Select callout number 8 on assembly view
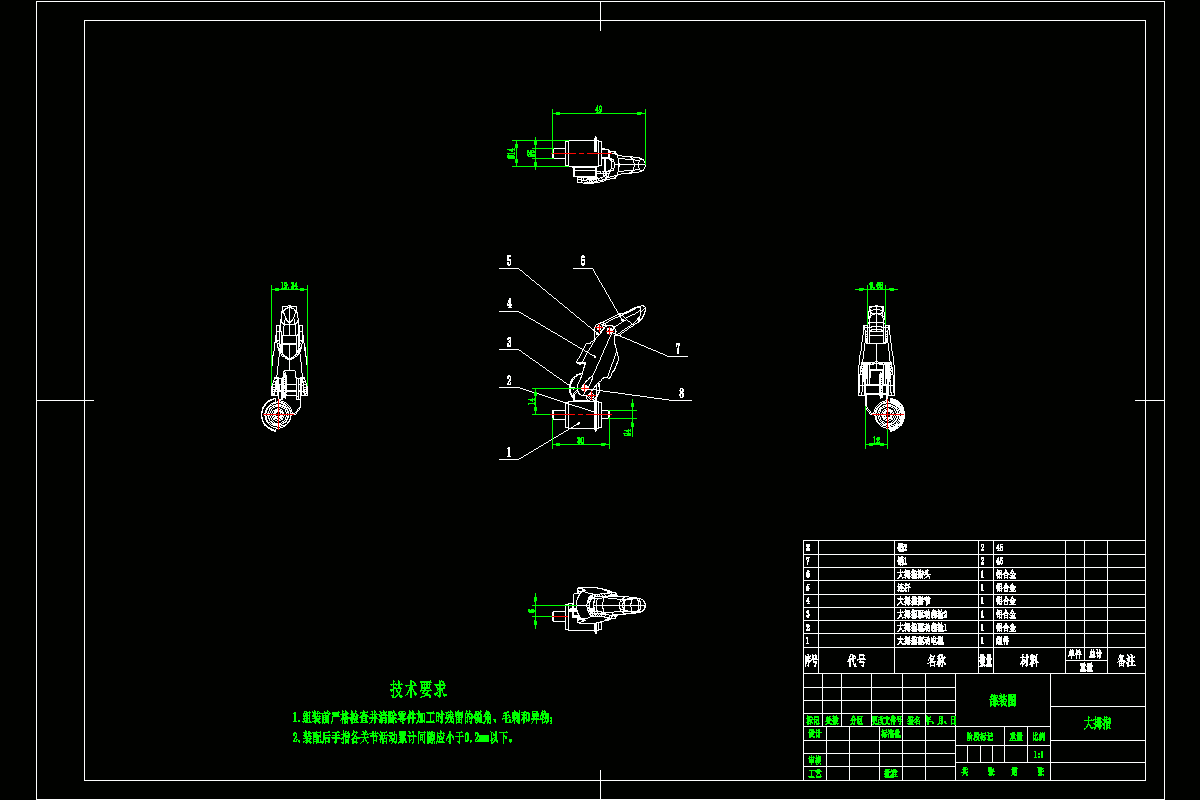1200x800 pixels. click(682, 394)
